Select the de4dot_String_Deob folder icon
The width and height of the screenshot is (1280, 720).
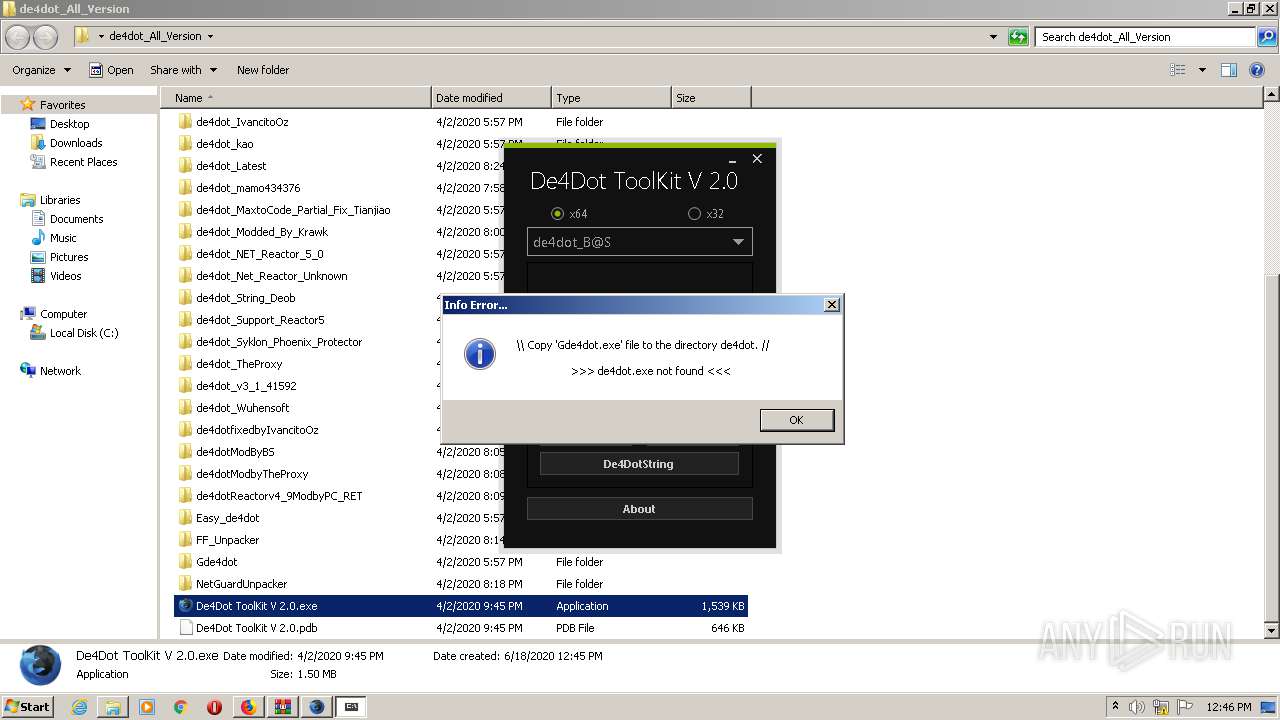pyautogui.click(x=185, y=298)
